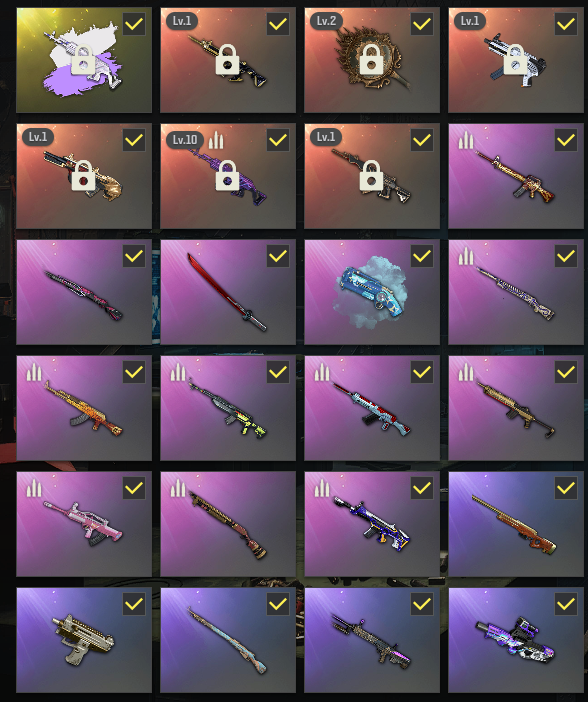This screenshot has height=702, width=588.
Task: Uncheck the checkmark on the paint-splash rifle tile
Action: (x=134, y=24)
